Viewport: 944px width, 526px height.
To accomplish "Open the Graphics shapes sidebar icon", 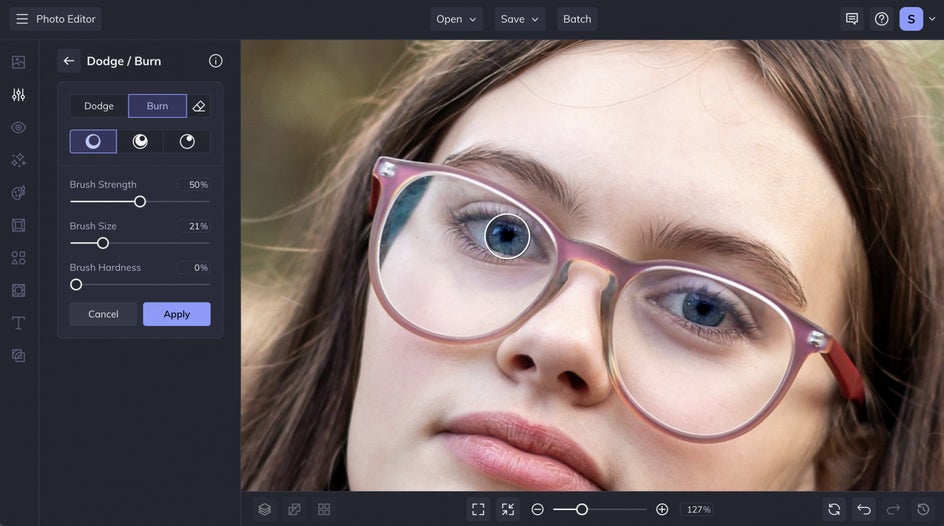I will coord(19,258).
